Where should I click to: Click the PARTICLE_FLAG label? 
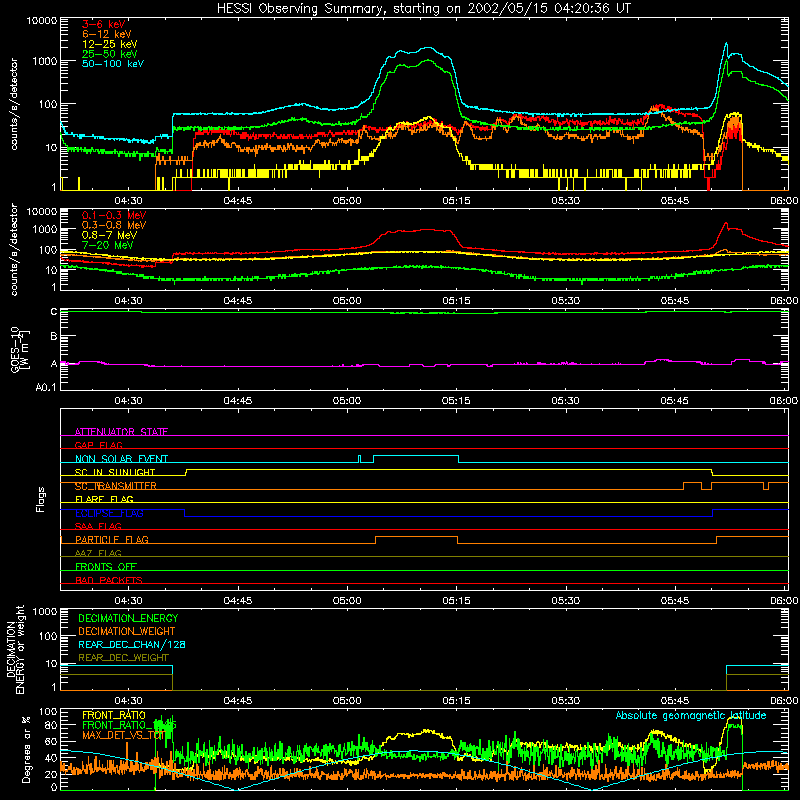pyautogui.click(x=112, y=539)
